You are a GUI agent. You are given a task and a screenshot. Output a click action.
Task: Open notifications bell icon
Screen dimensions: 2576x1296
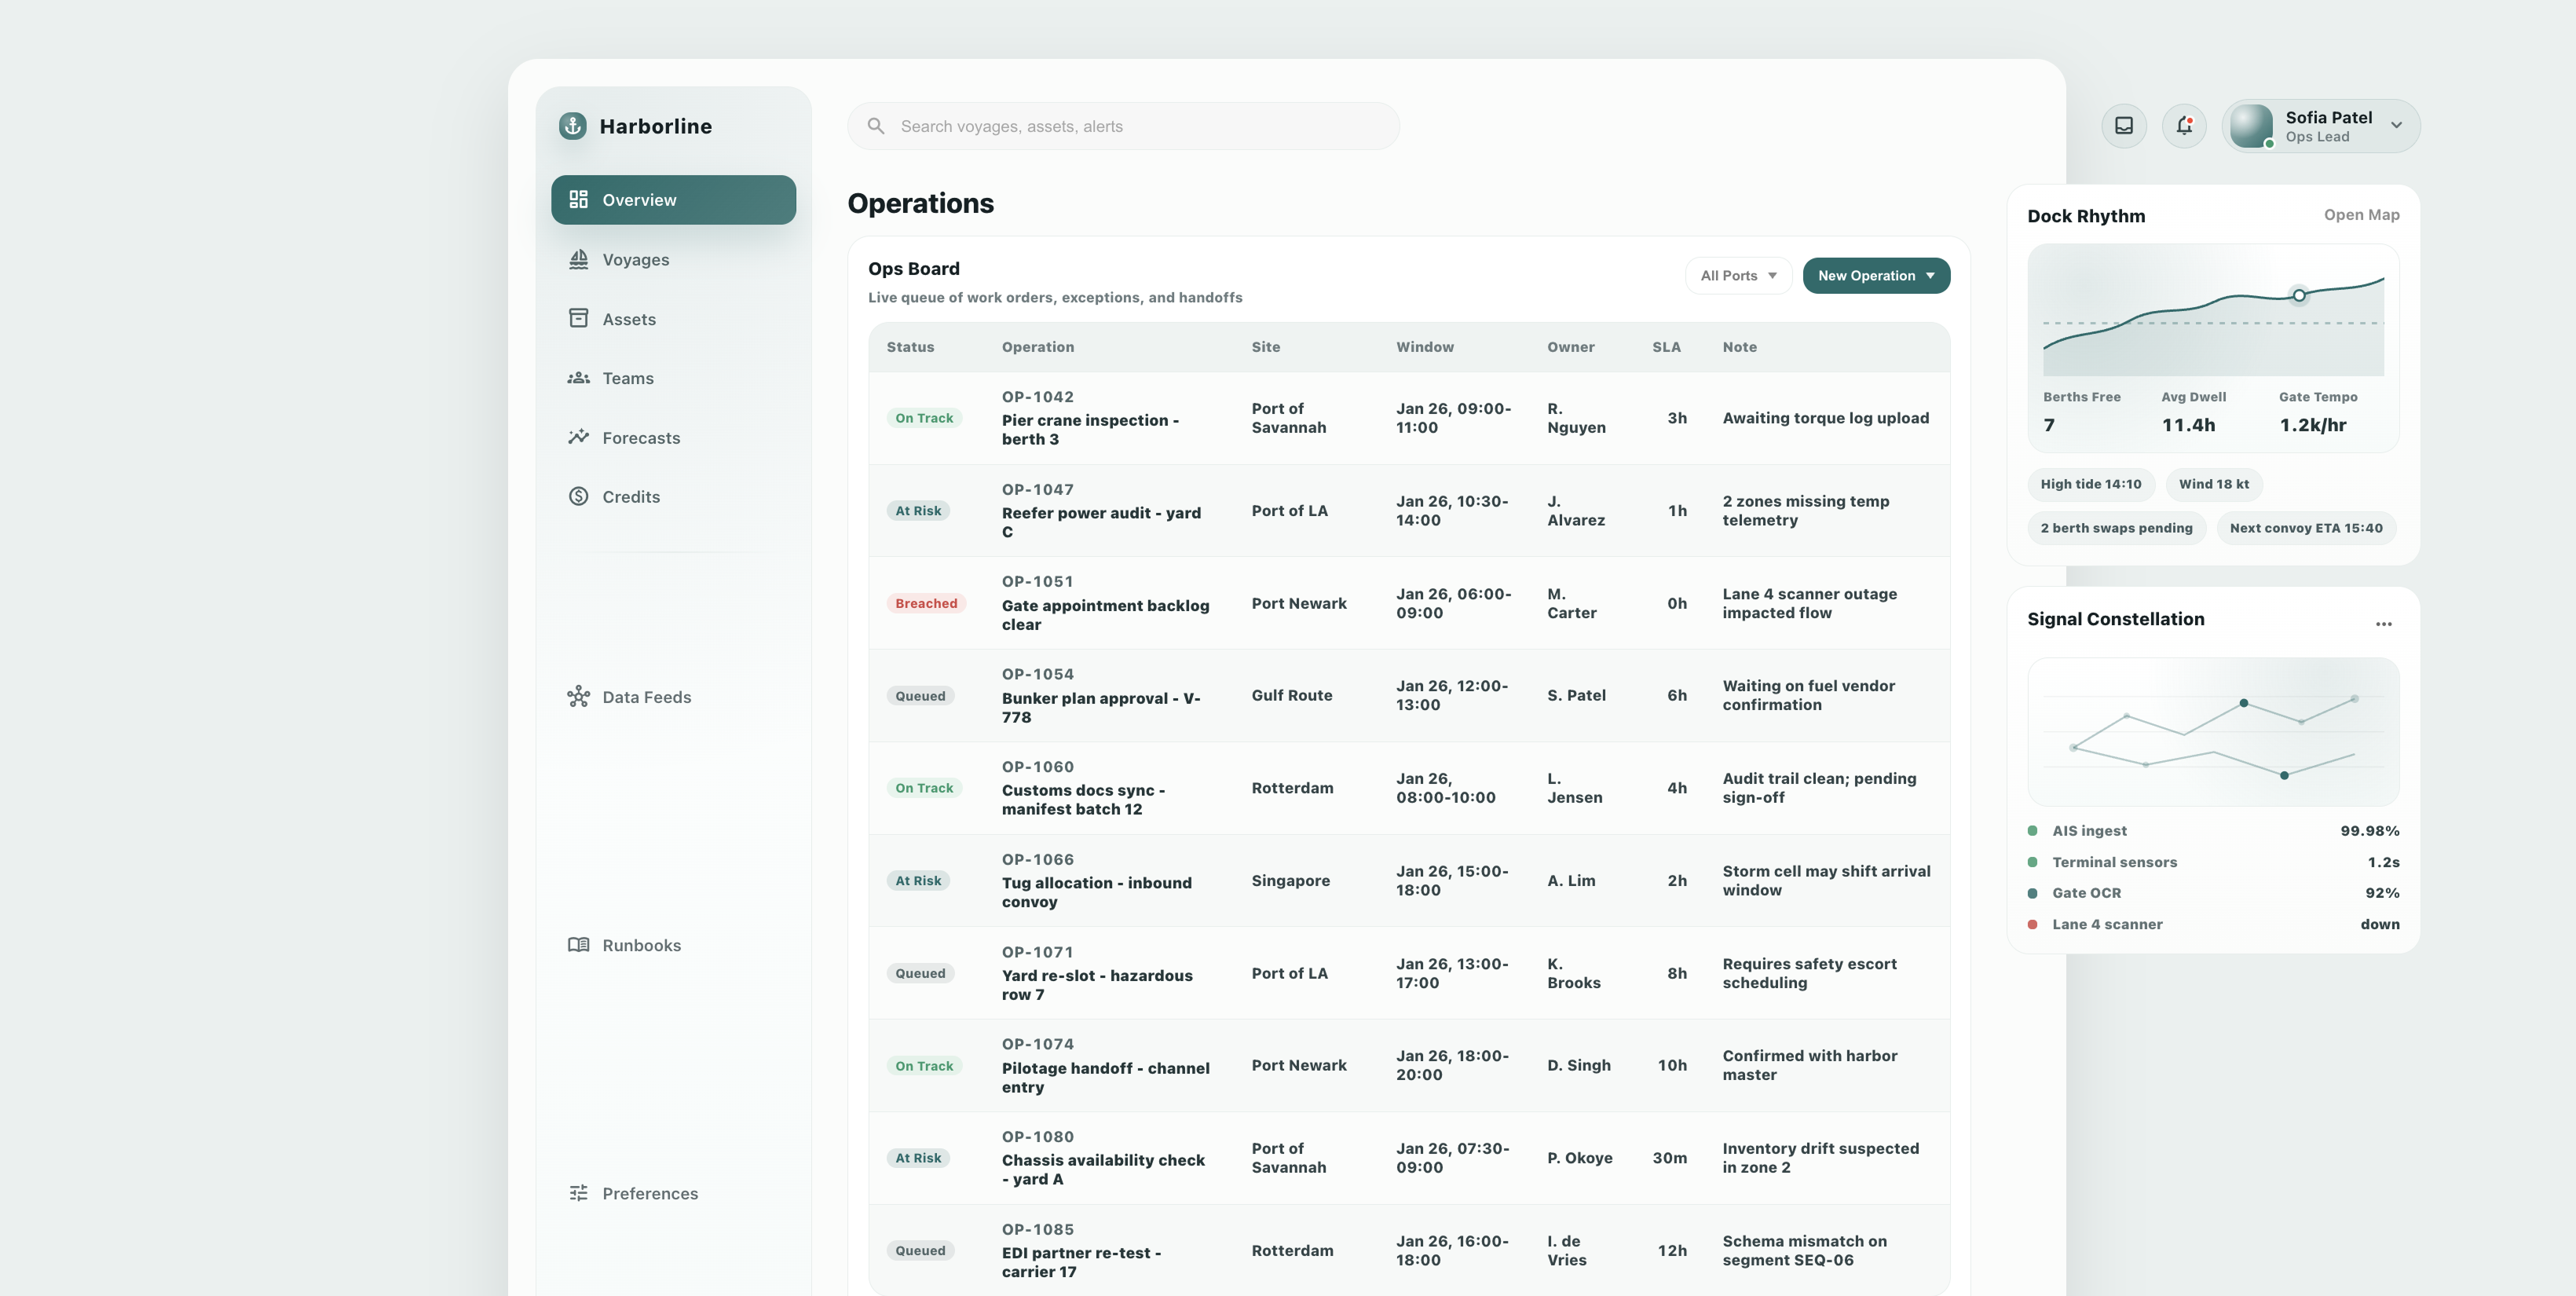click(2184, 126)
